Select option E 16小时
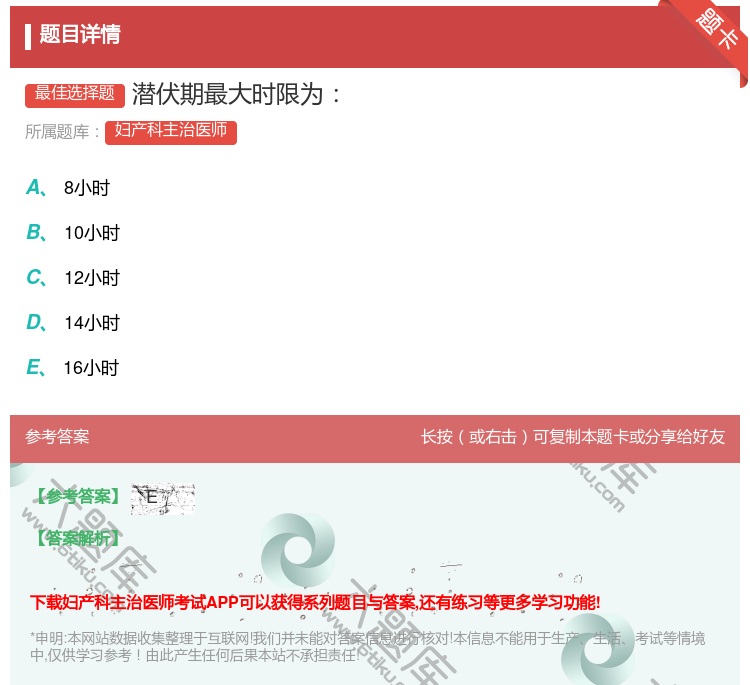Viewport: 750px width, 685px height. click(x=72, y=367)
